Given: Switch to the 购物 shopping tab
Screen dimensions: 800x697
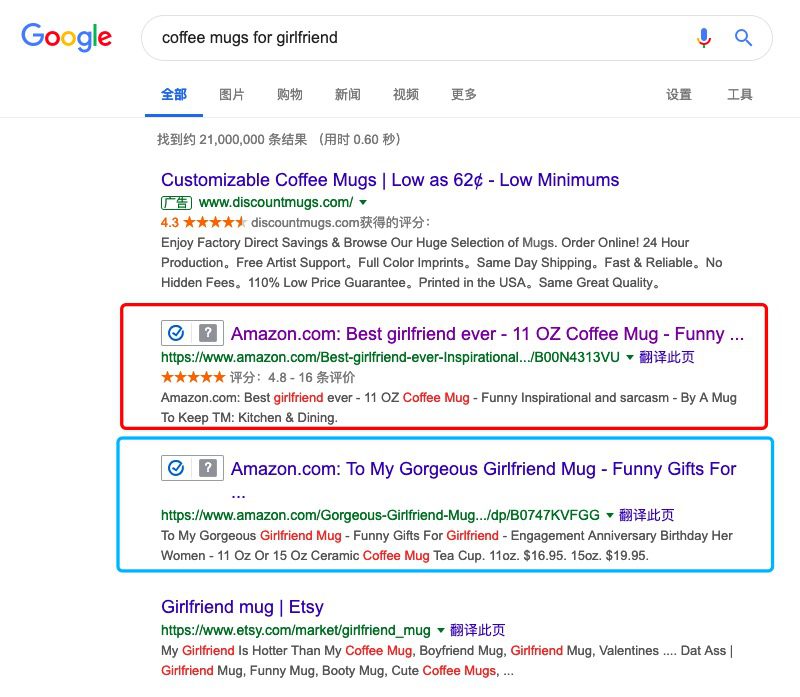Looking at the screenshot, I should click(290, 94).
